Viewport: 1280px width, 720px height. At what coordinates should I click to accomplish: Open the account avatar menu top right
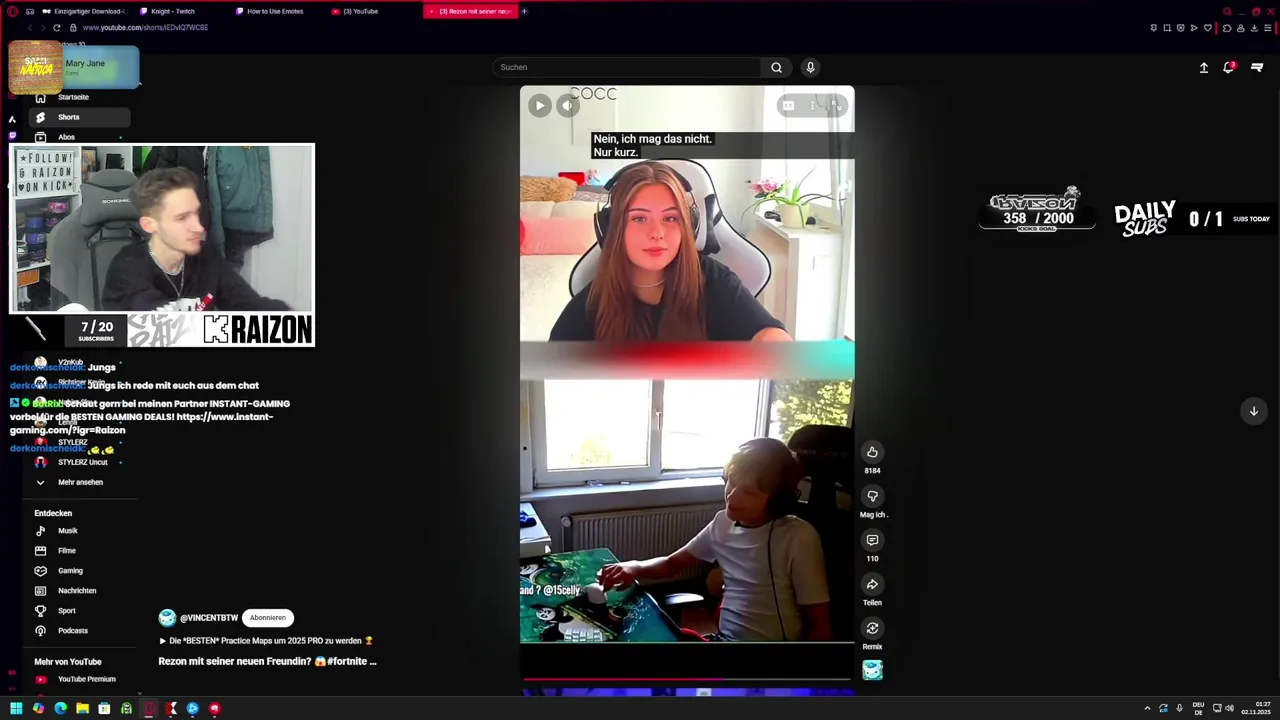tap(1257, 67)
